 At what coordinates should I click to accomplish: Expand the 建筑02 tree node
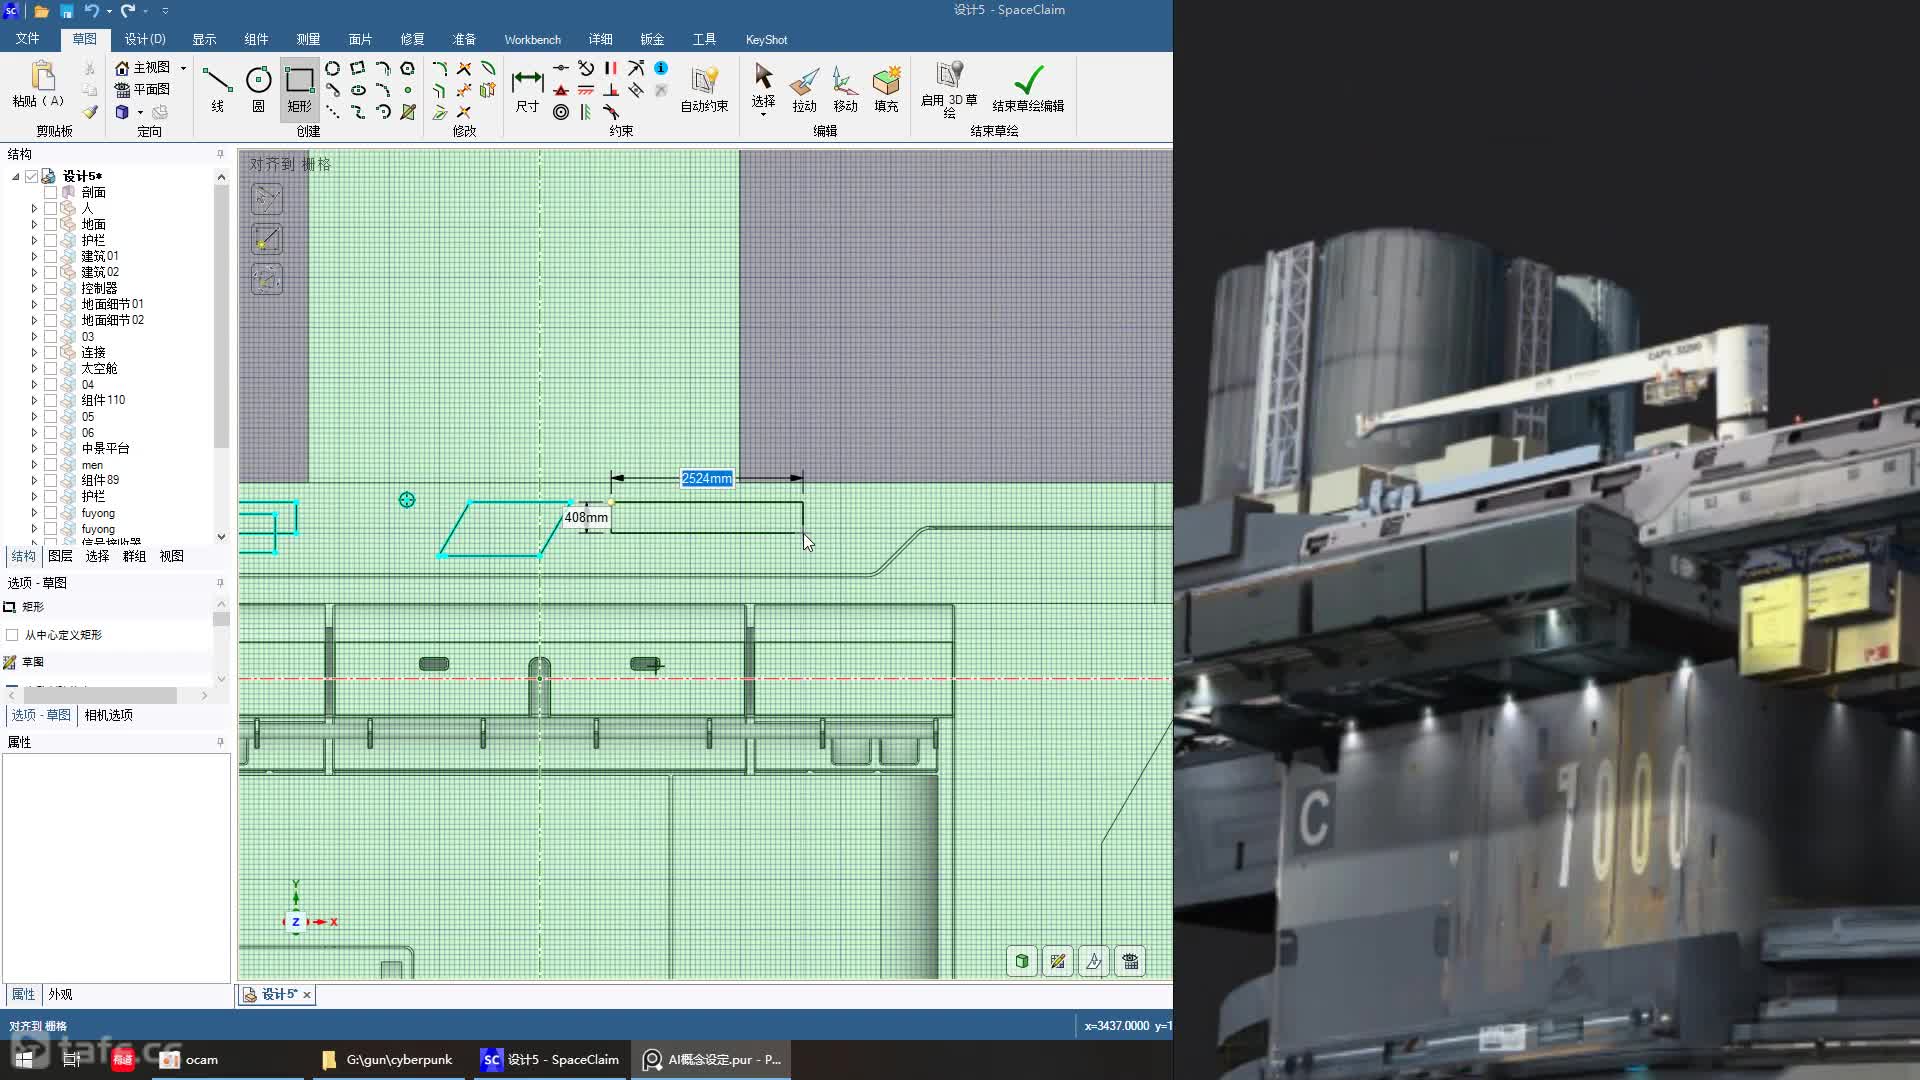tap(34, 272)
